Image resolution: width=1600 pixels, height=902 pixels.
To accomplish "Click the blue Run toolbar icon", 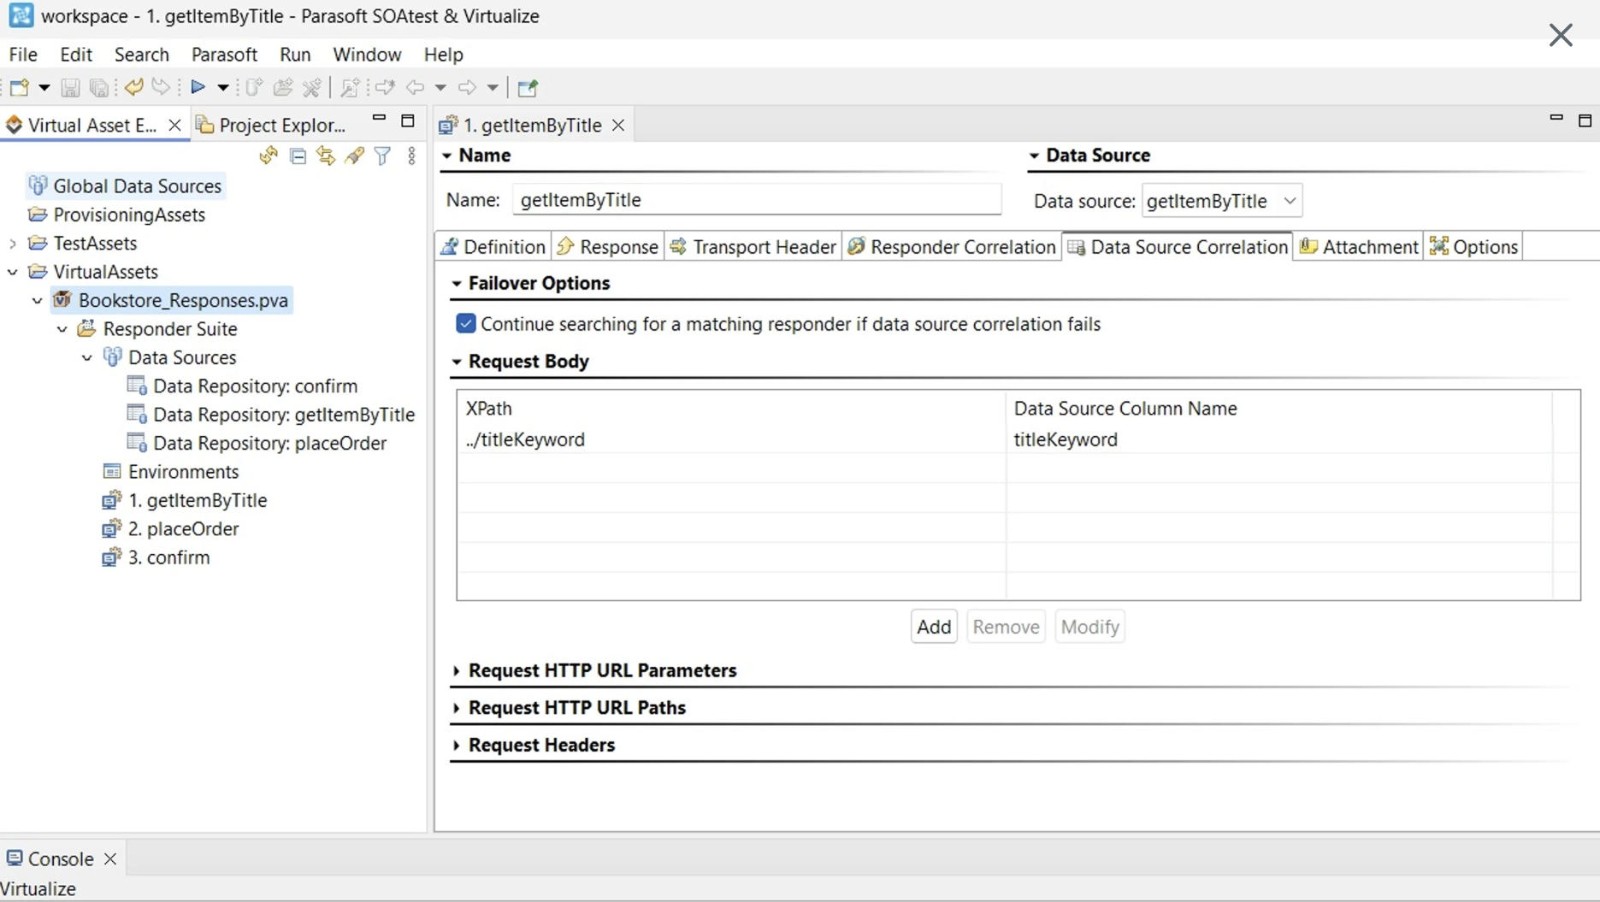I will pos(198,87).
